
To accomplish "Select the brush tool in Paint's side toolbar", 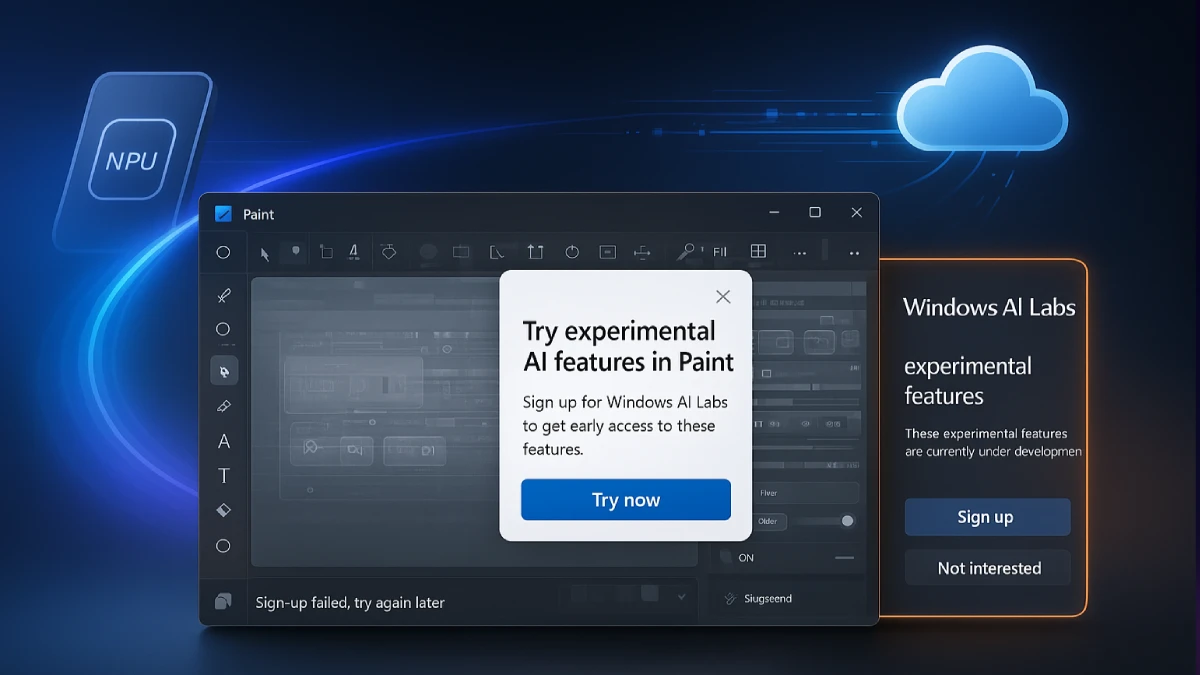I will 224,295.
